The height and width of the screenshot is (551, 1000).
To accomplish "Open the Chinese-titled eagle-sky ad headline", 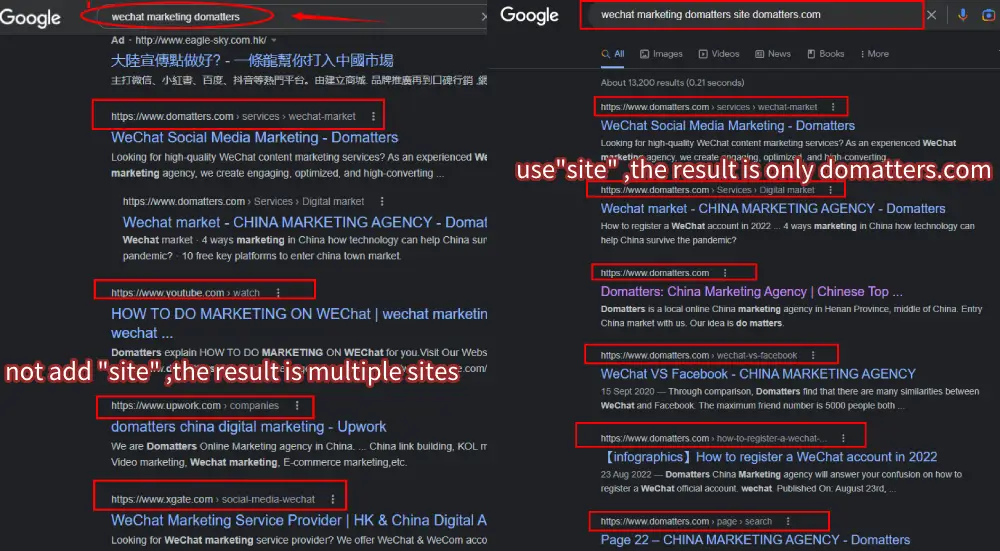I will click(252, 61).
